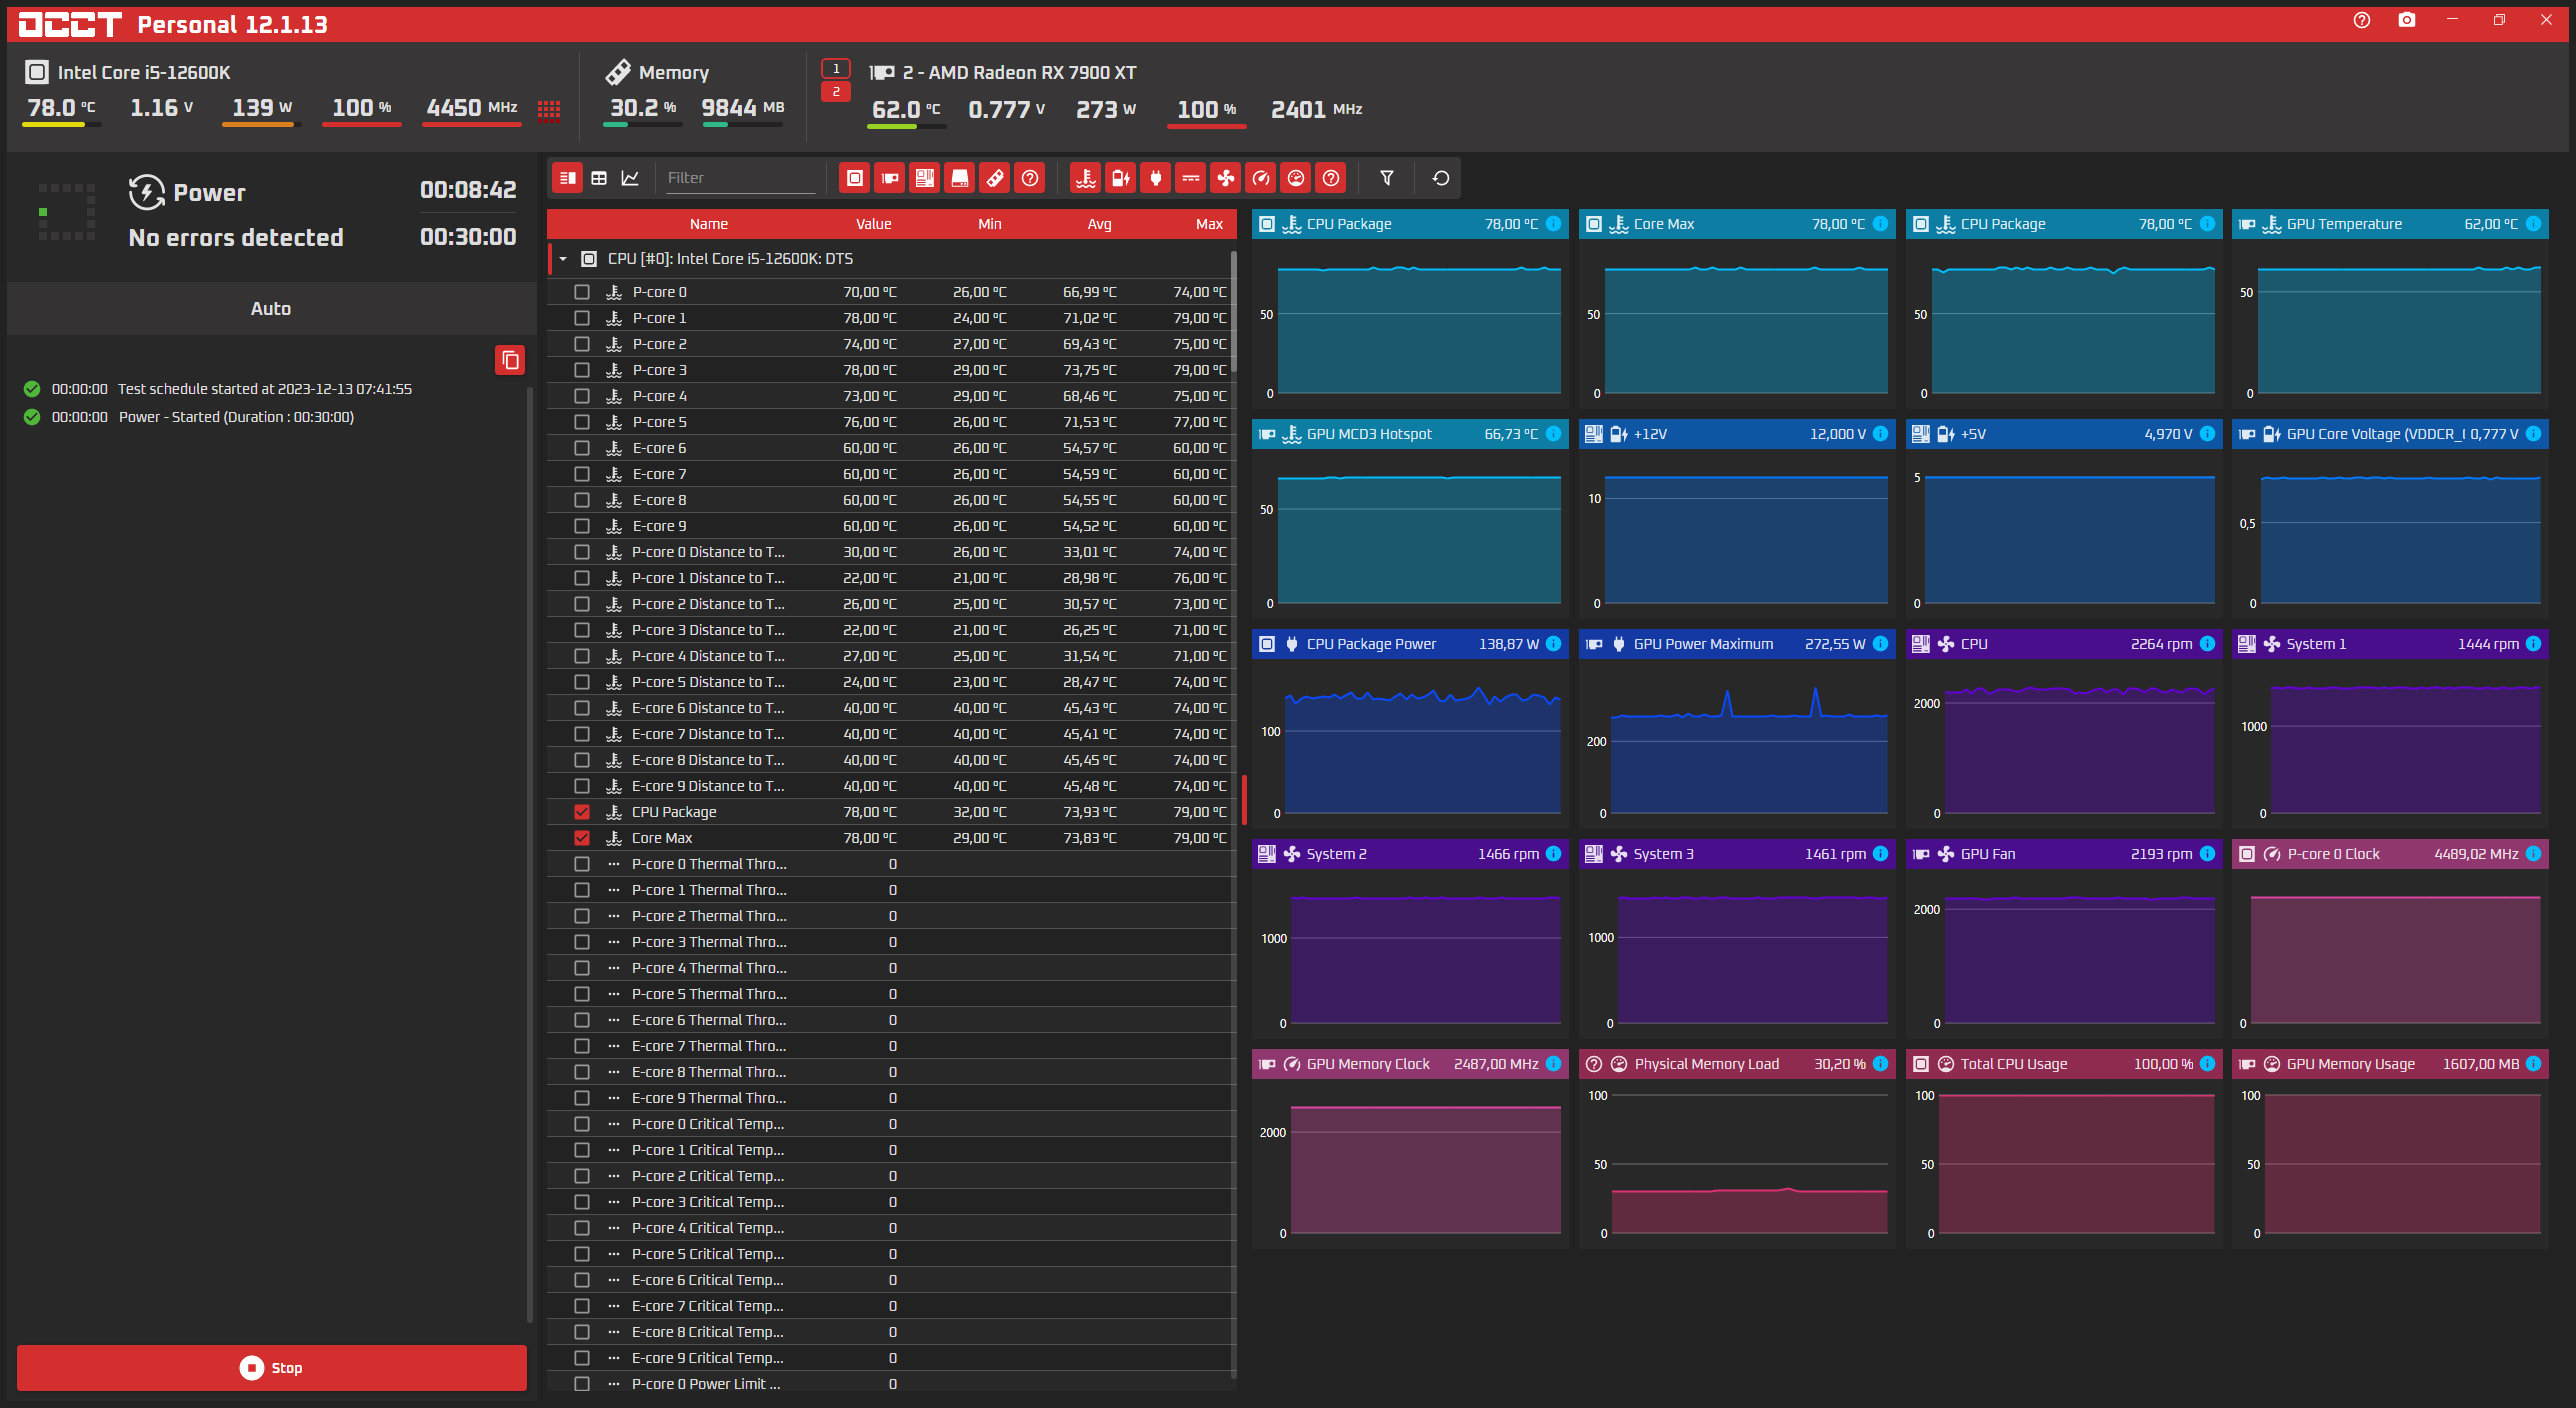Toggle the unknown hardware filter
Image resolution: width=2576 pixels, height=1408 pixels.
tap(1030, 178)
